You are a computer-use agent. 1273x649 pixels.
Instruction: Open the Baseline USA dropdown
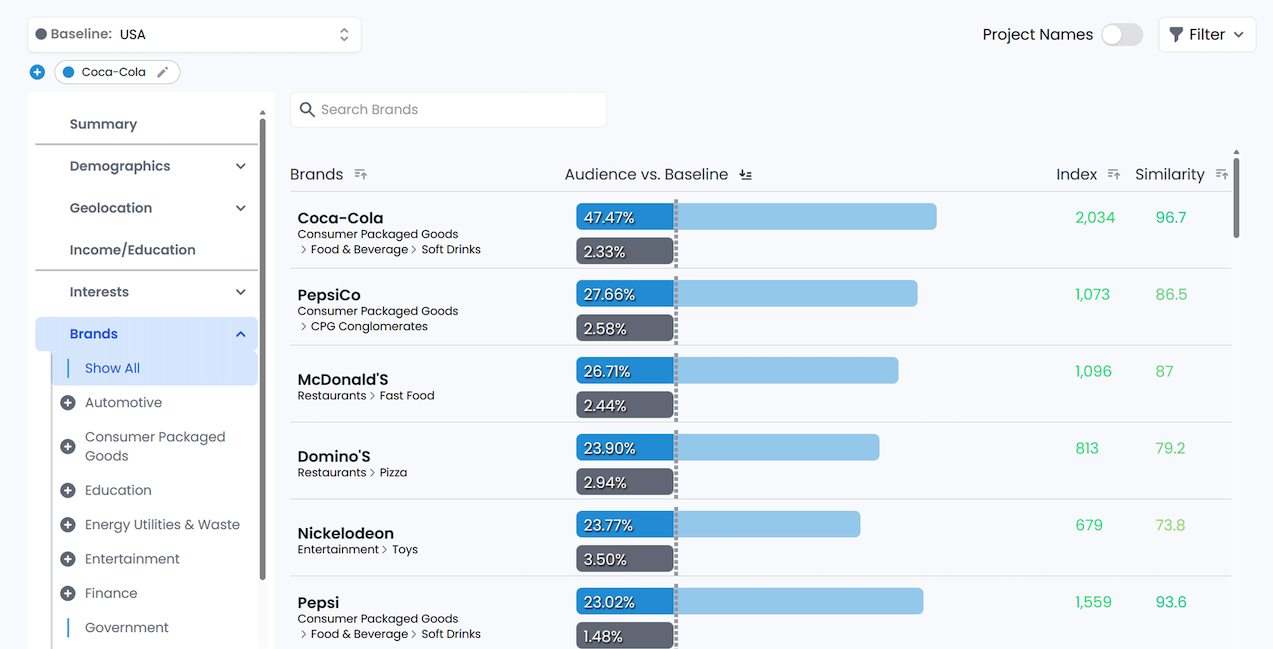click(x=194, y=34)
